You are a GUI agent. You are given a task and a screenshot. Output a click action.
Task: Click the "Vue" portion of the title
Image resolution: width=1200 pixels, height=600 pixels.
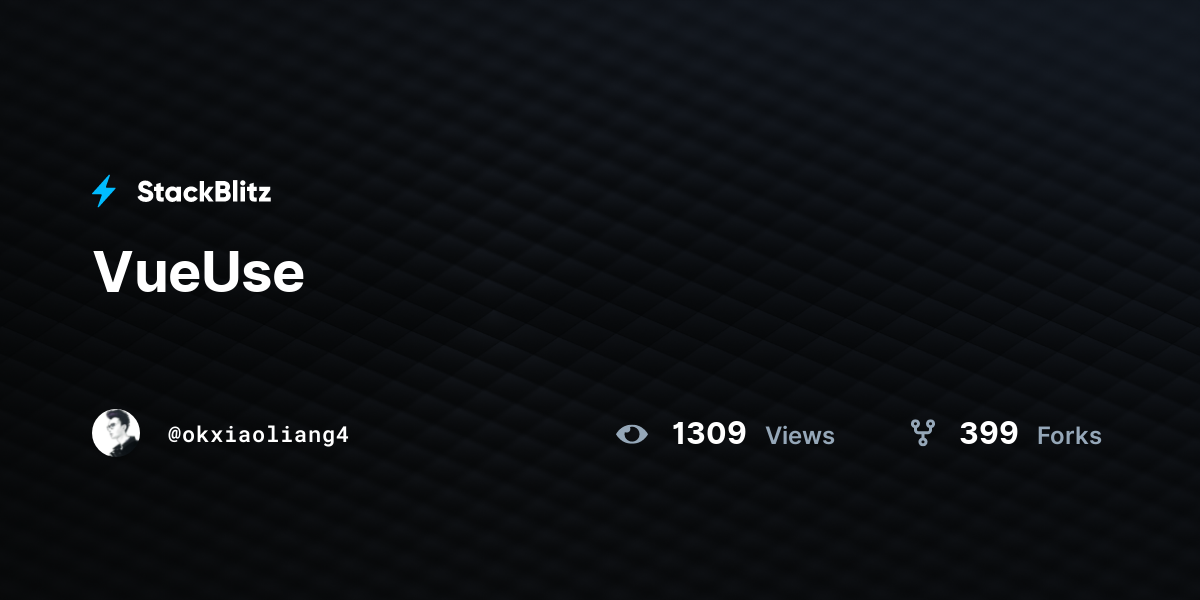tap(143, 272)
